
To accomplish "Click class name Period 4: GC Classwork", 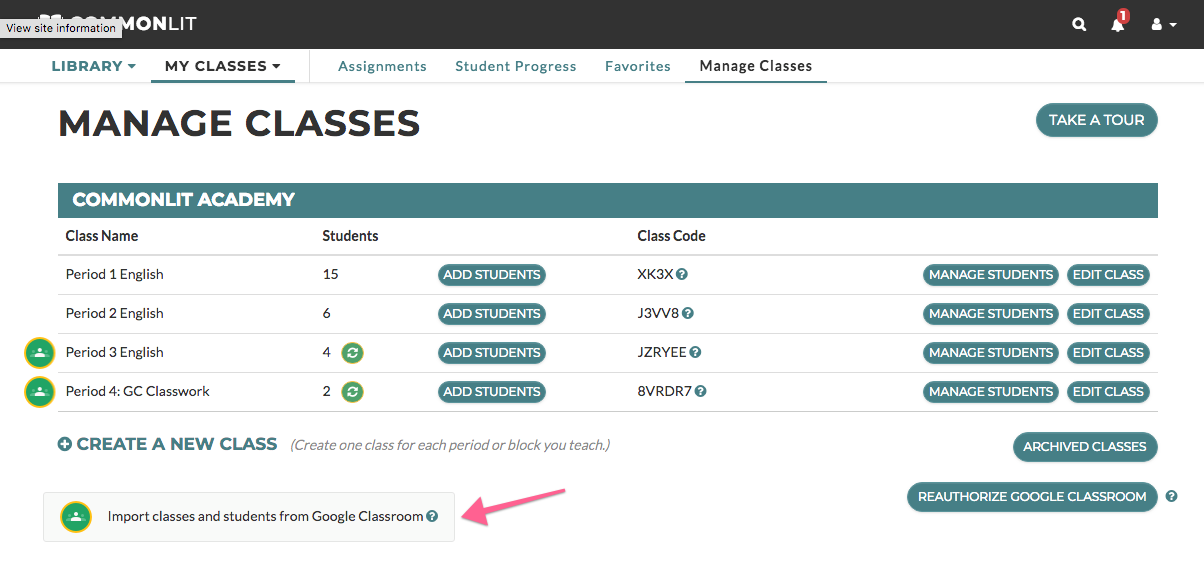I will [138, 391].
